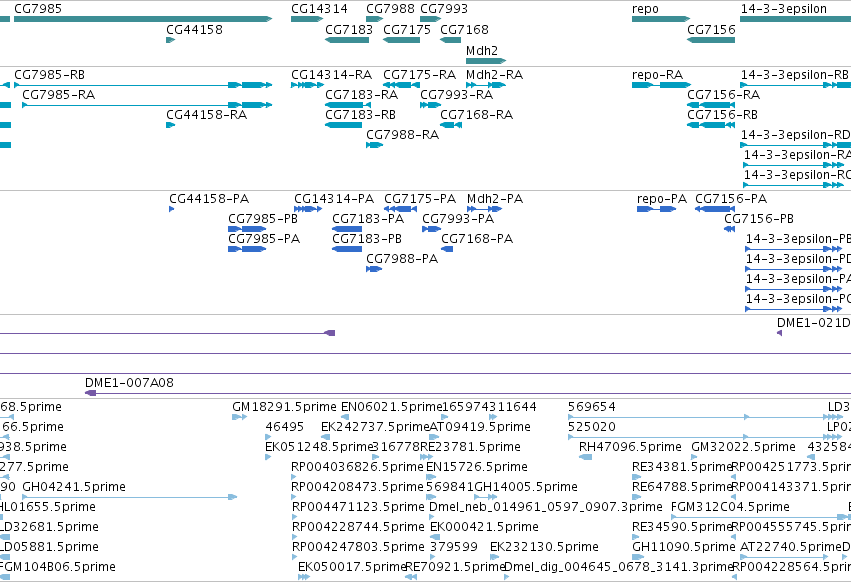Screen dimensions: 851x582
Task: Select the repo gene bar
Action: (x=661, y=19)
